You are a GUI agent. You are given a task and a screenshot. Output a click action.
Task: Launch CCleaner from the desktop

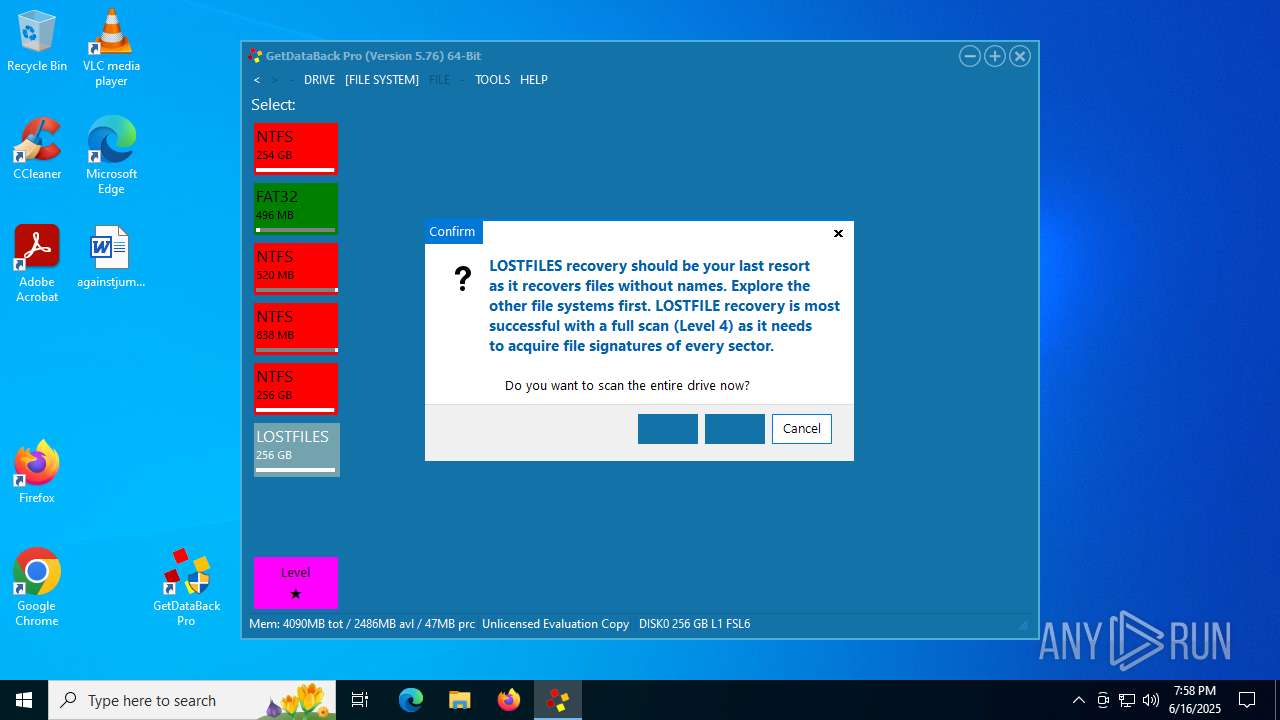tap(37, 149)
